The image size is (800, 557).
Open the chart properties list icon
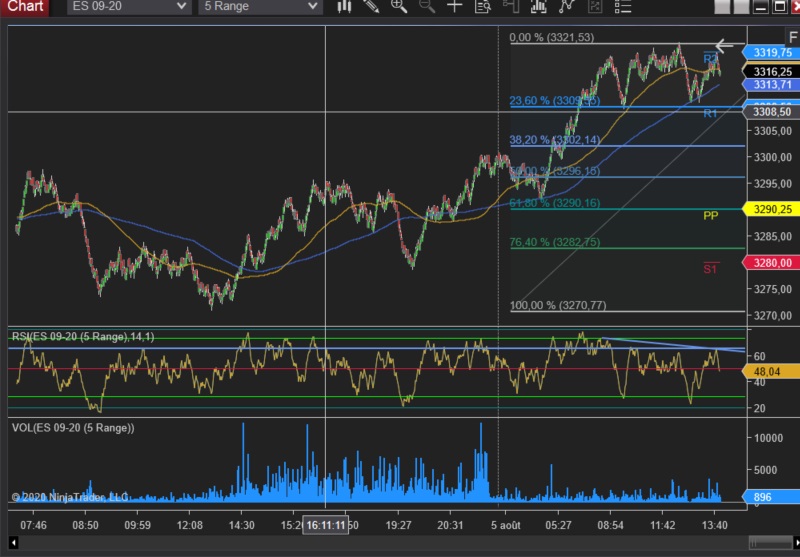624,6
